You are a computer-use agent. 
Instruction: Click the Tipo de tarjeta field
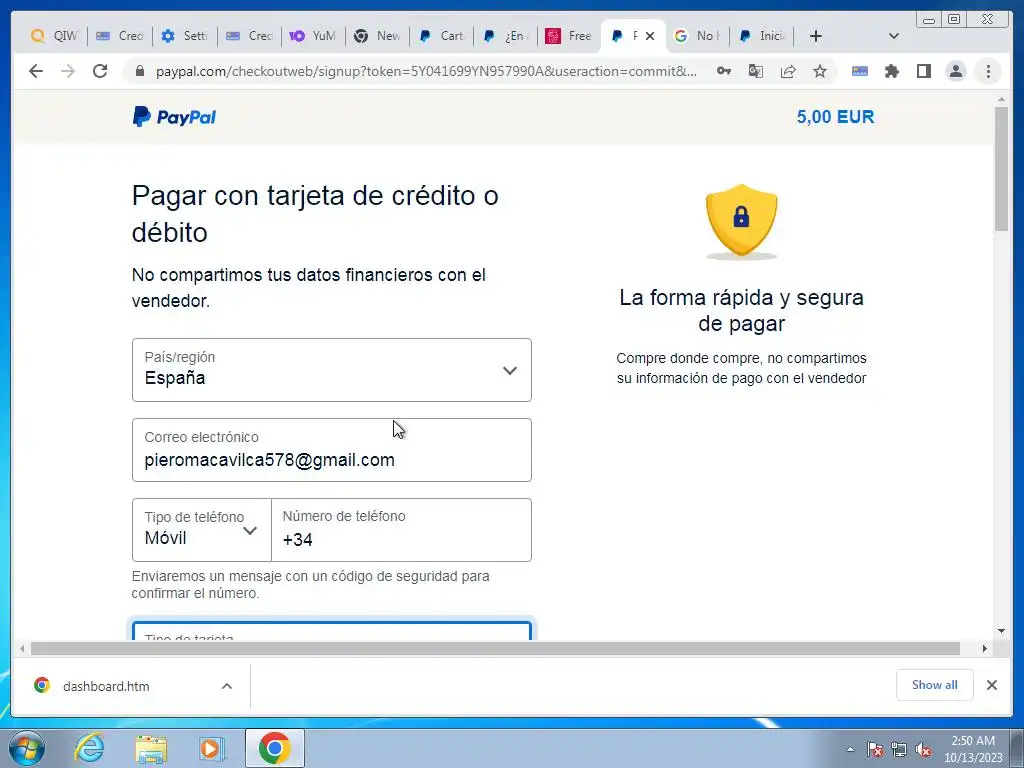coord(332,631)
